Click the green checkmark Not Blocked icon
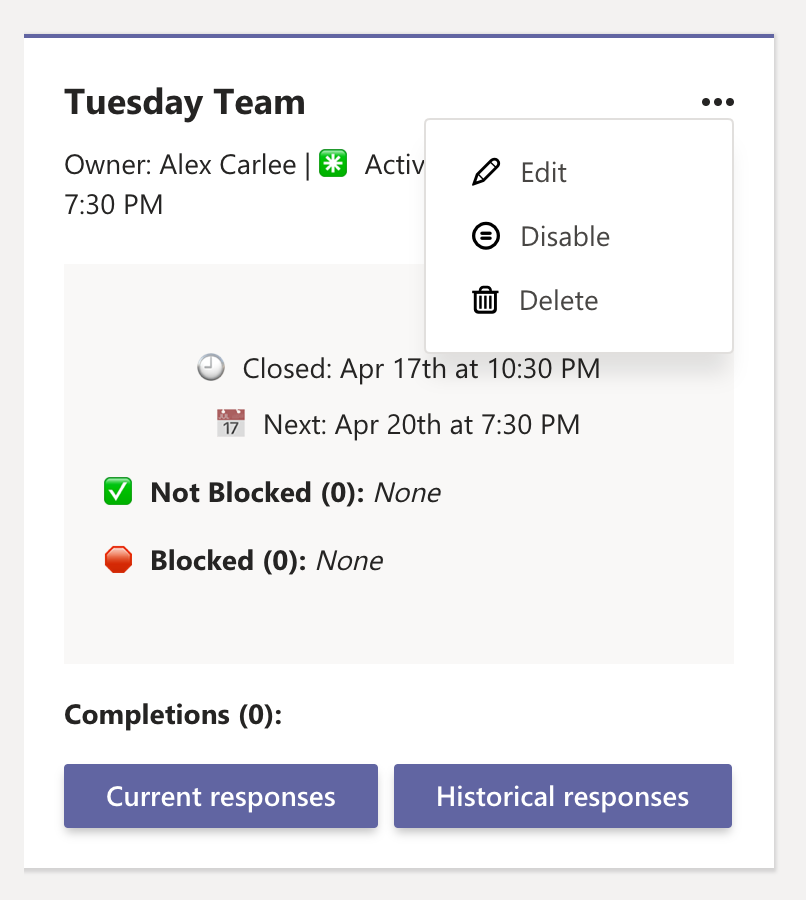This screenshot has width=806, height=900. pos(118,491)
